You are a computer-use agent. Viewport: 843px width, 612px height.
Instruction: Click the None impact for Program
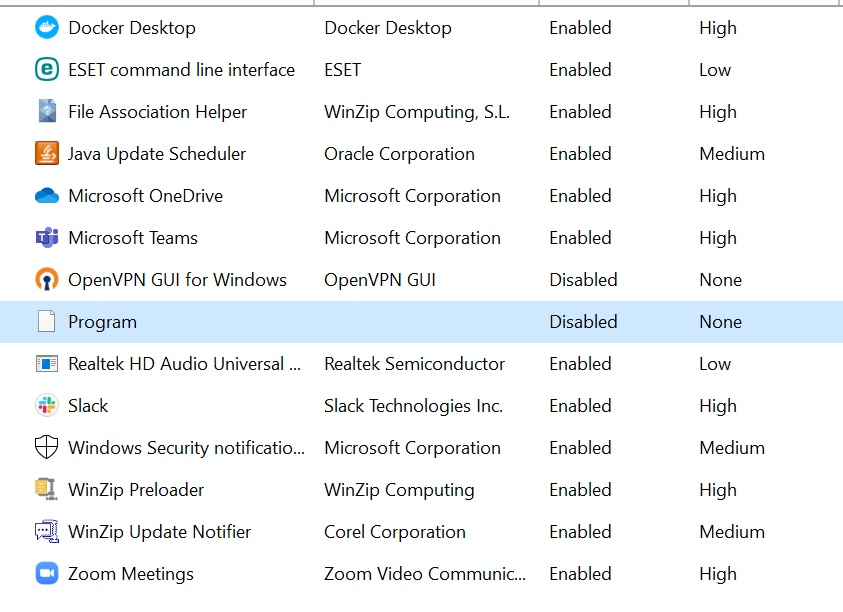(720, 321)
